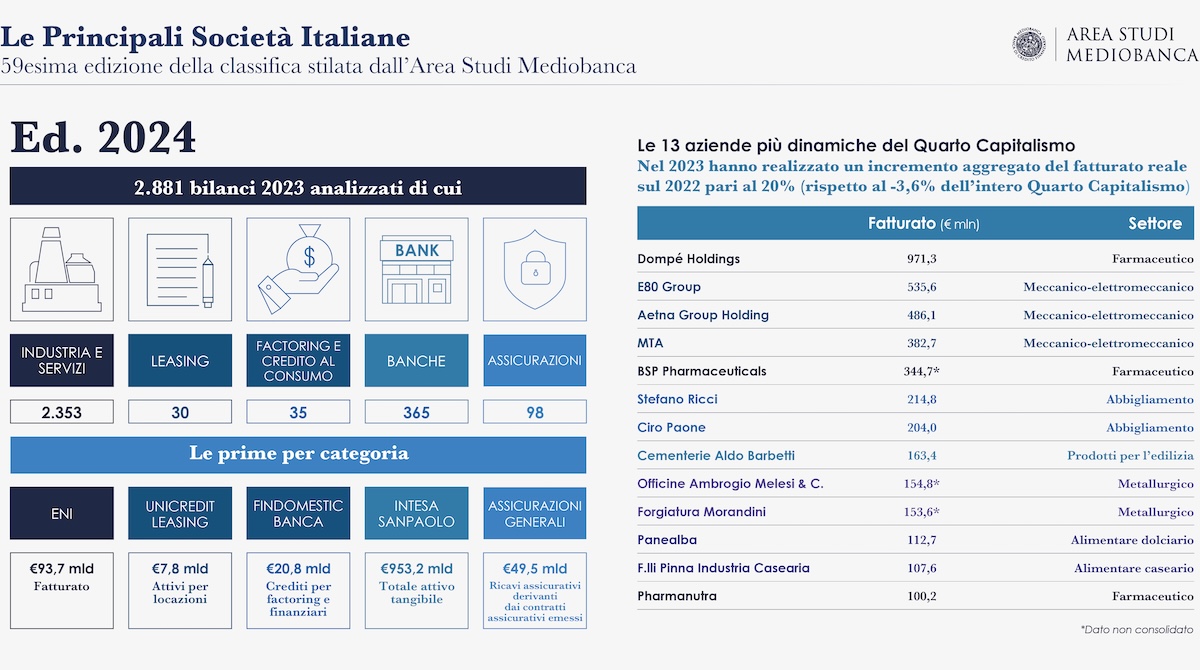Click the '€49,5 mld' insurance revenues box
This screenshot has width=1200, height=670.
[x=534, y=589]
